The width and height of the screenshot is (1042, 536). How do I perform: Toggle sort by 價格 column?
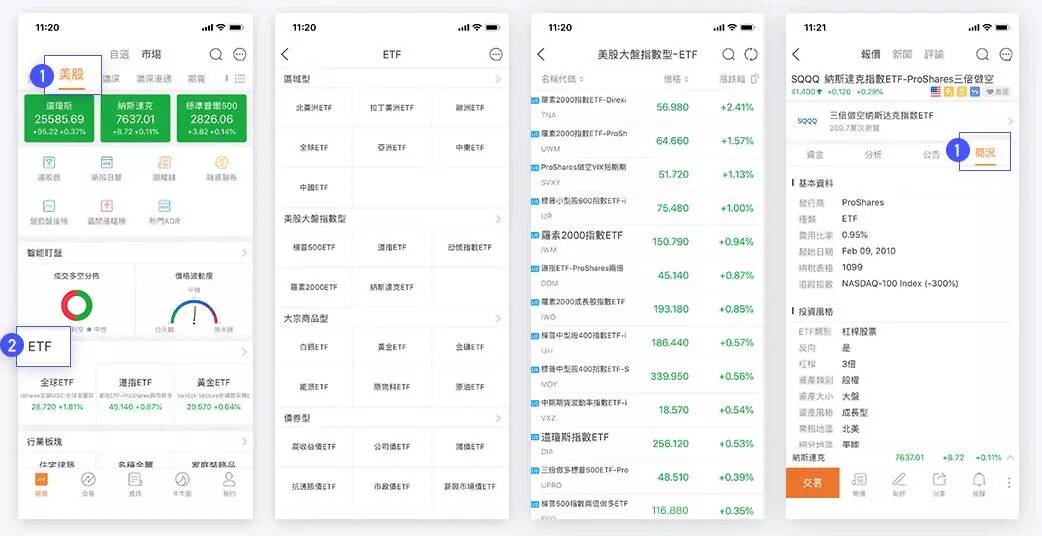click(676, 79)
